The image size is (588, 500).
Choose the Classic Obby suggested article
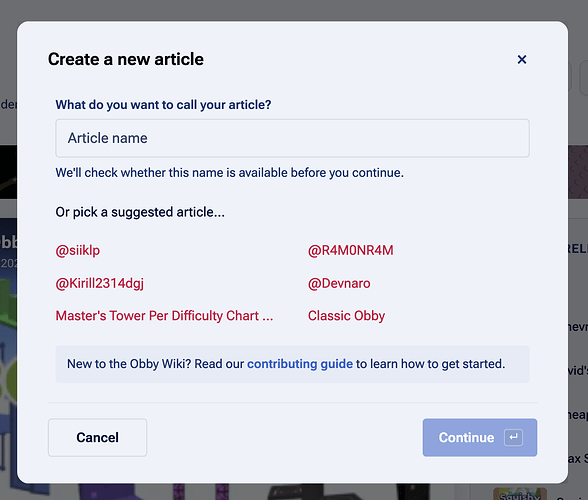[346, 316]
